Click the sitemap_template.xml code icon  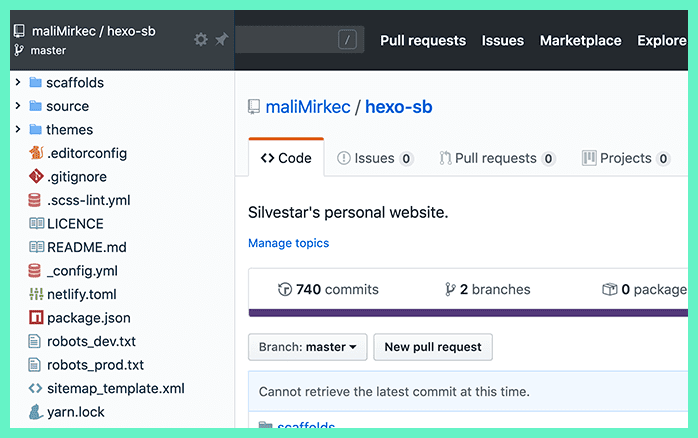[x=36, y=389]
